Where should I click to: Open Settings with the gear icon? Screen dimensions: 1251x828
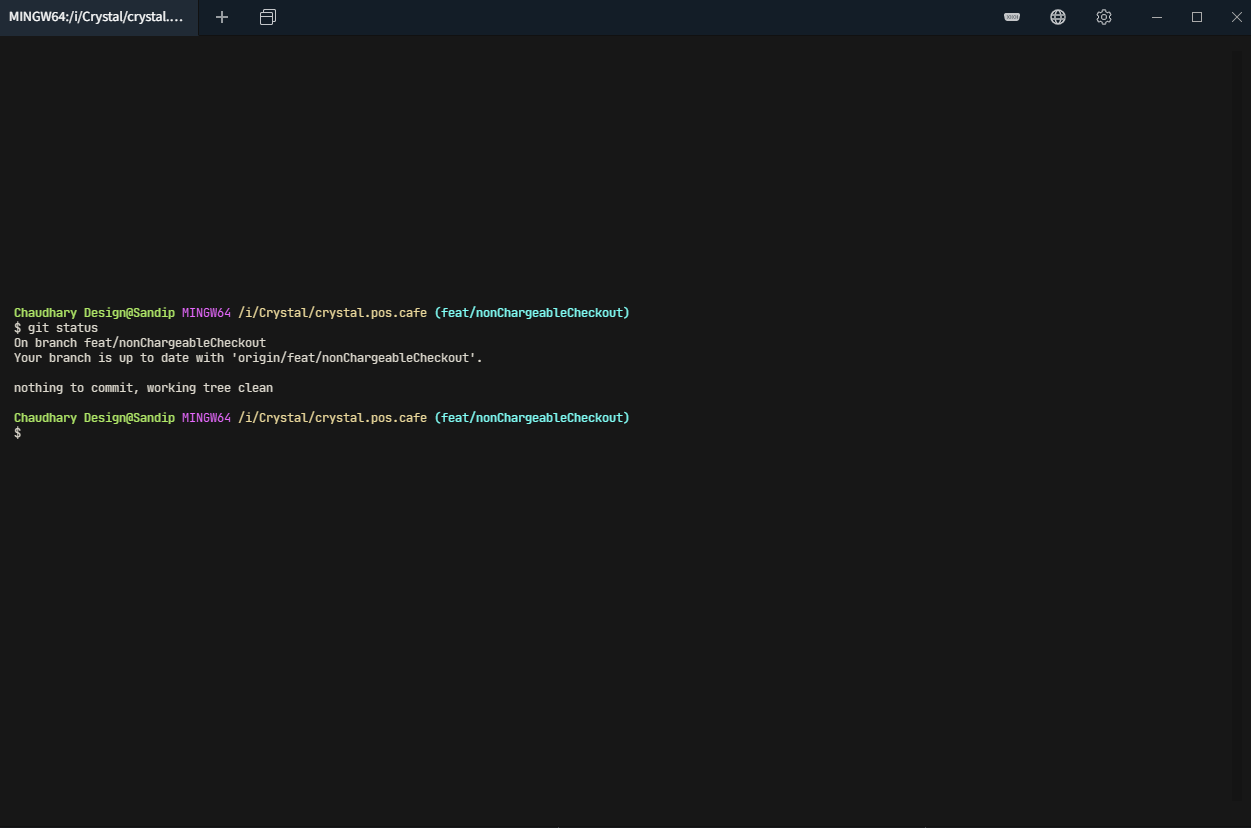[1104, 17]
